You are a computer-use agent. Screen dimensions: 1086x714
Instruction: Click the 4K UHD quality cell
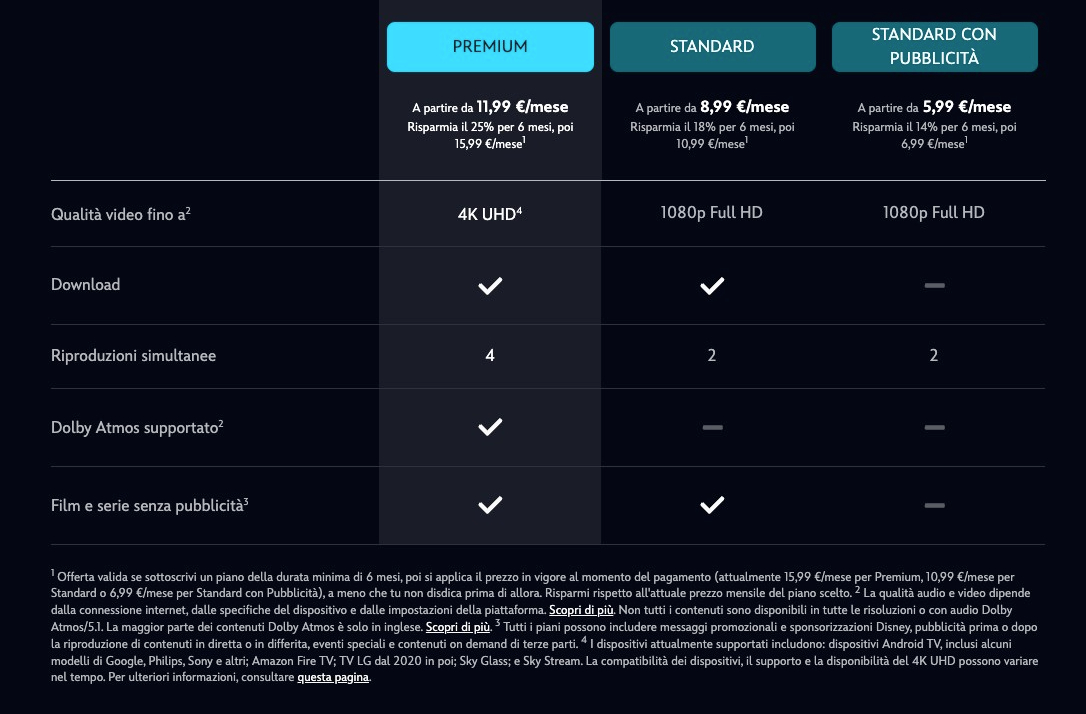pyautogui.click(x=490, y=213)
